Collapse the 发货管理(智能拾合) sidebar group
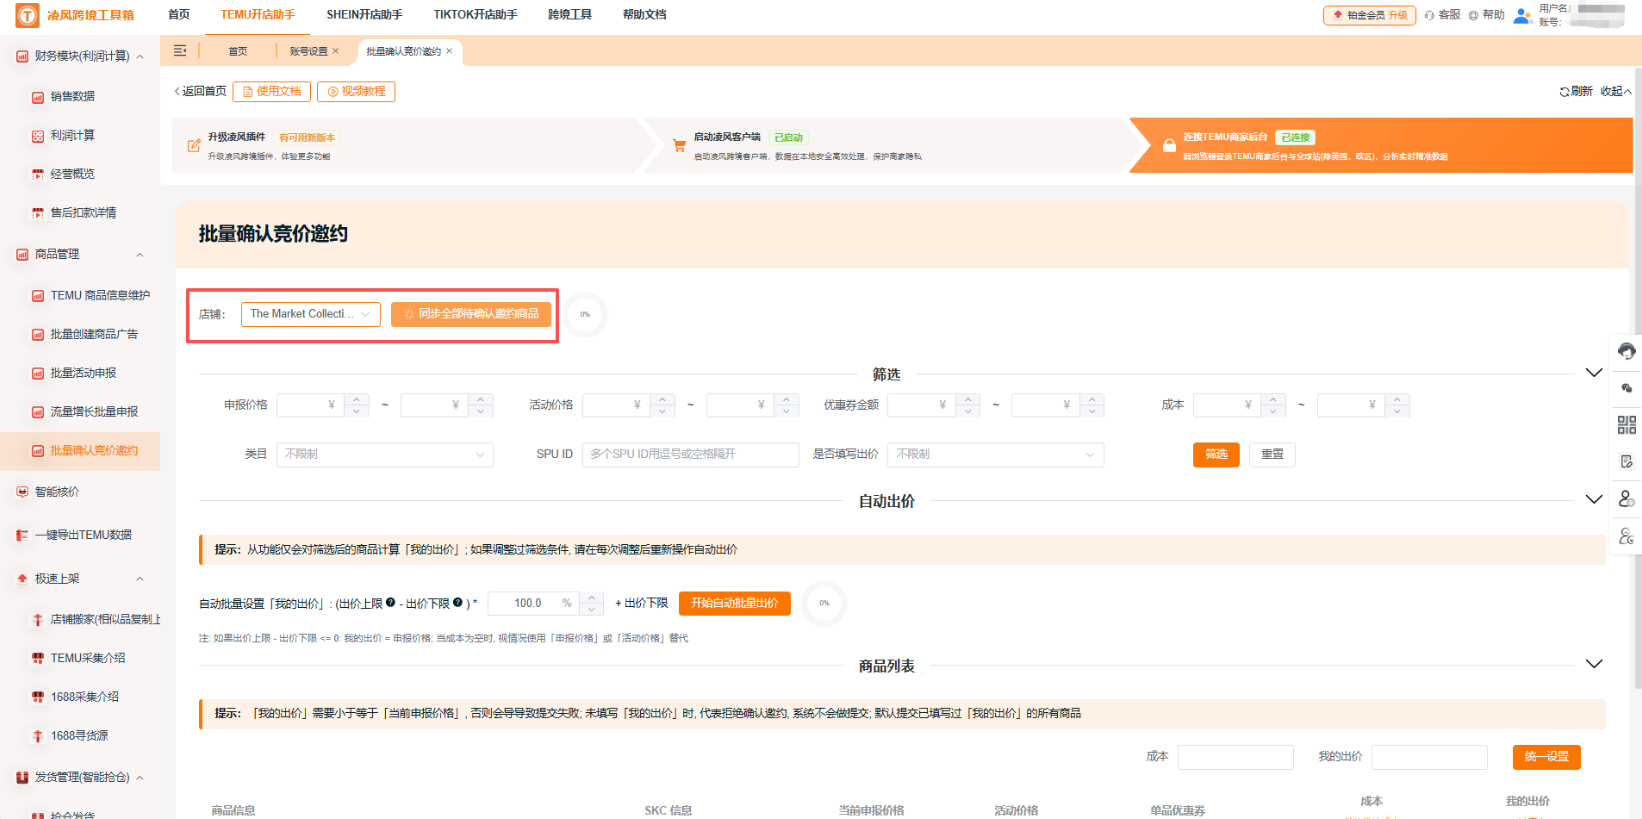 (x=140, y=778)
